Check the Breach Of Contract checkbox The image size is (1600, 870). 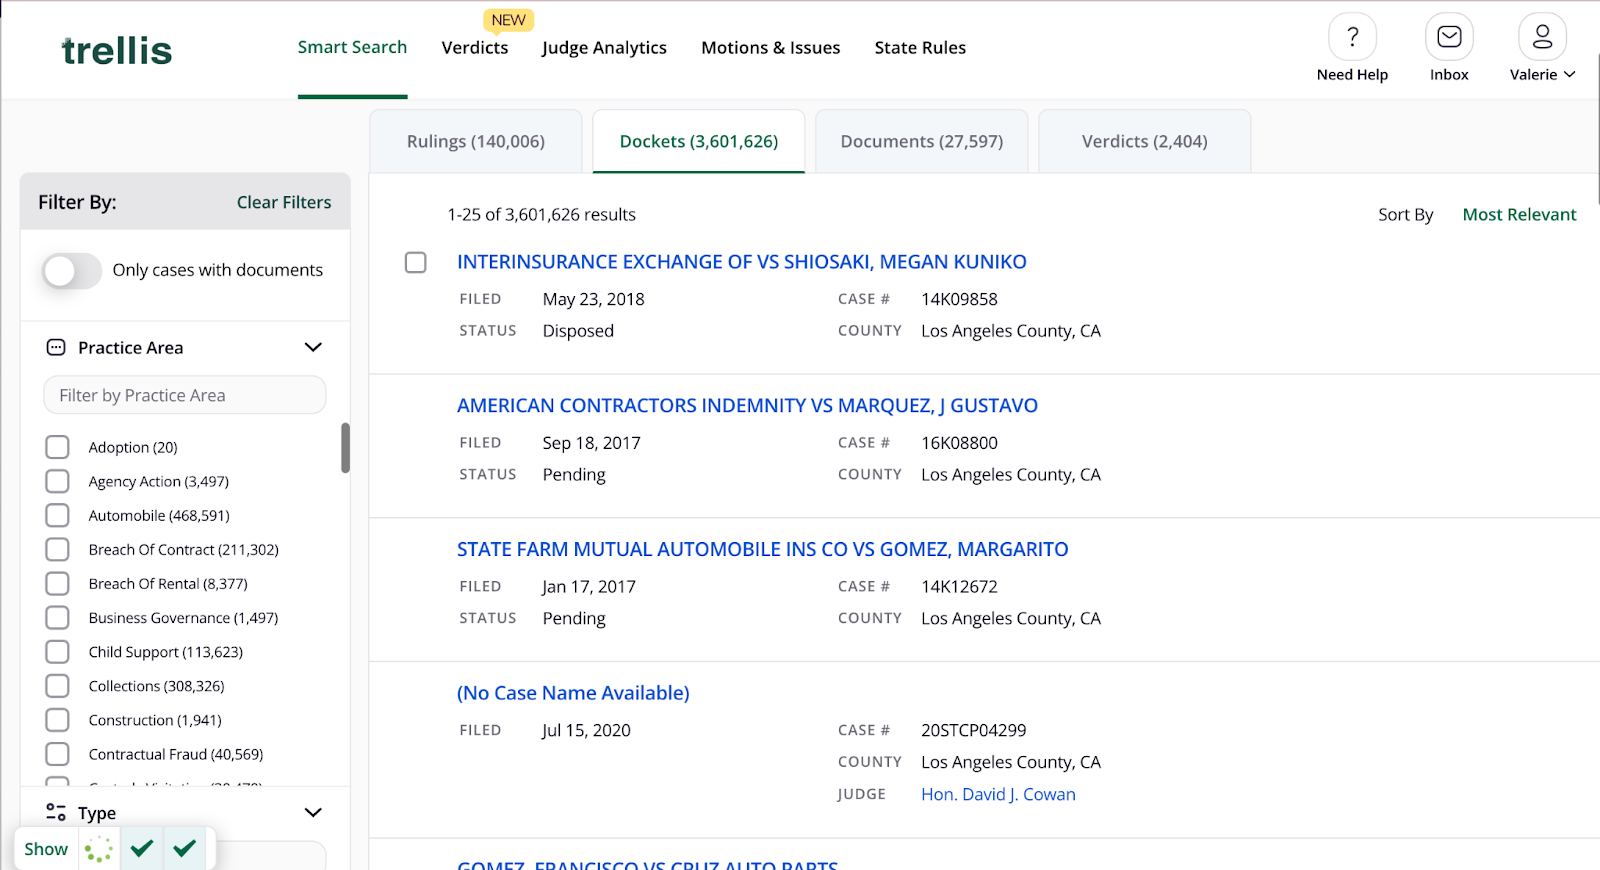pyautogui.click(x=57, y=549)
